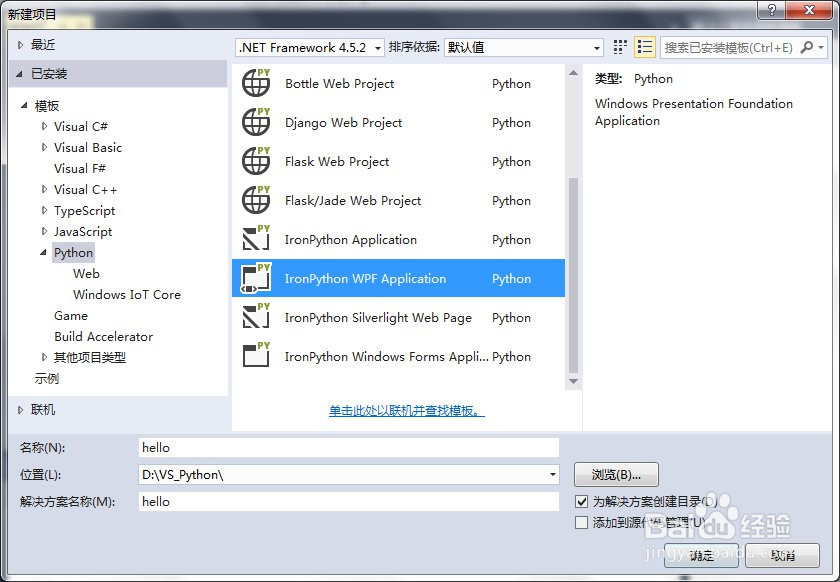This screenshot has height=582, width=840.
Task: Select the Bottle Web Project globe icon
Action: click(x=256, y=83)
